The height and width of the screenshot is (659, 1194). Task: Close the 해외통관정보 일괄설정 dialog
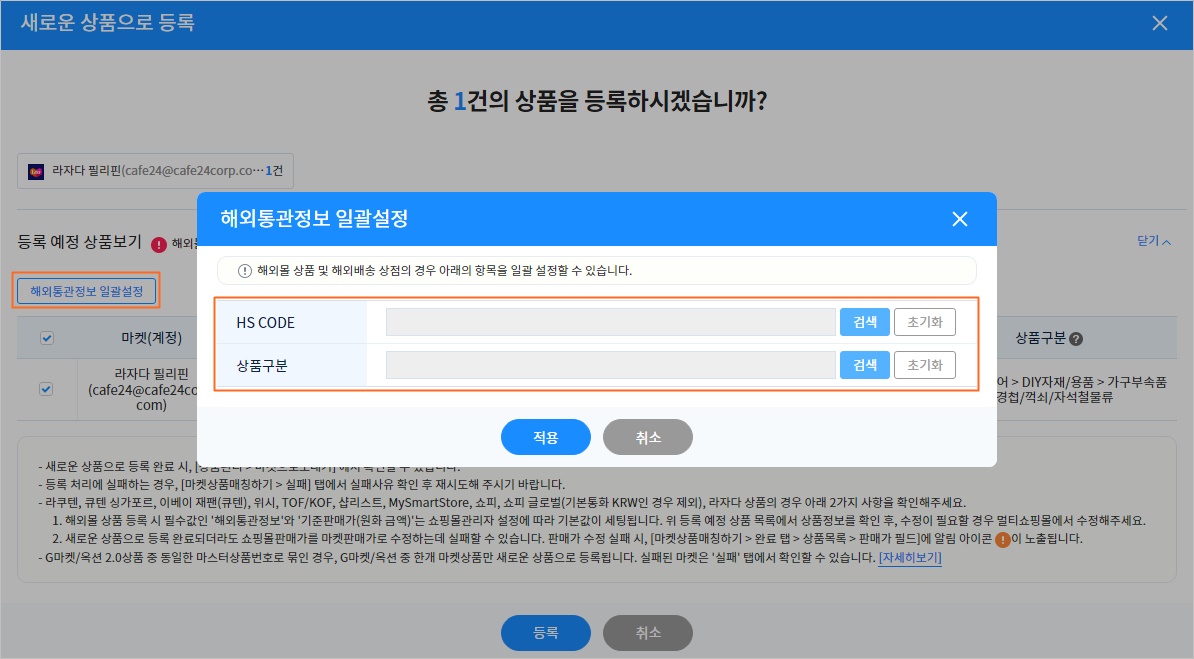point(959,219)
